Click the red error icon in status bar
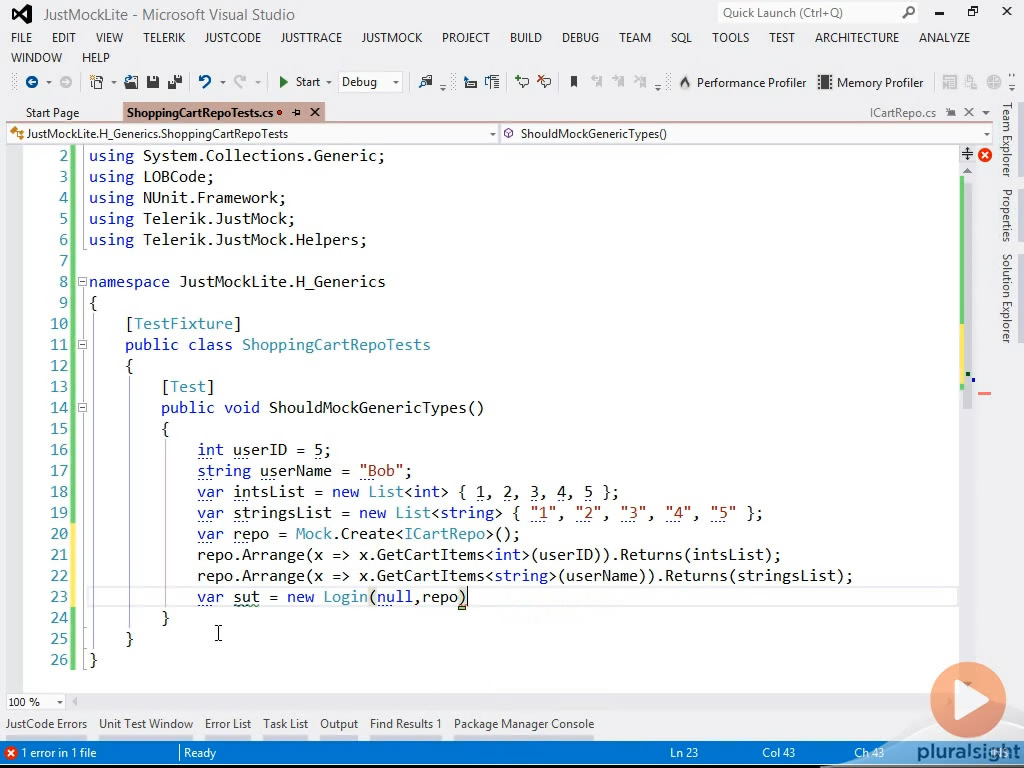 (x=10, y=753)
